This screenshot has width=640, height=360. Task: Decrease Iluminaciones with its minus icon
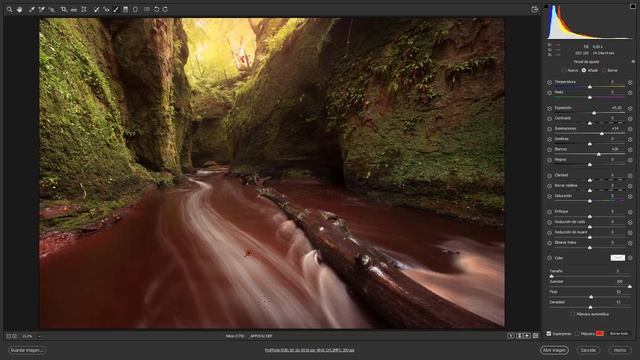[549, 129]
